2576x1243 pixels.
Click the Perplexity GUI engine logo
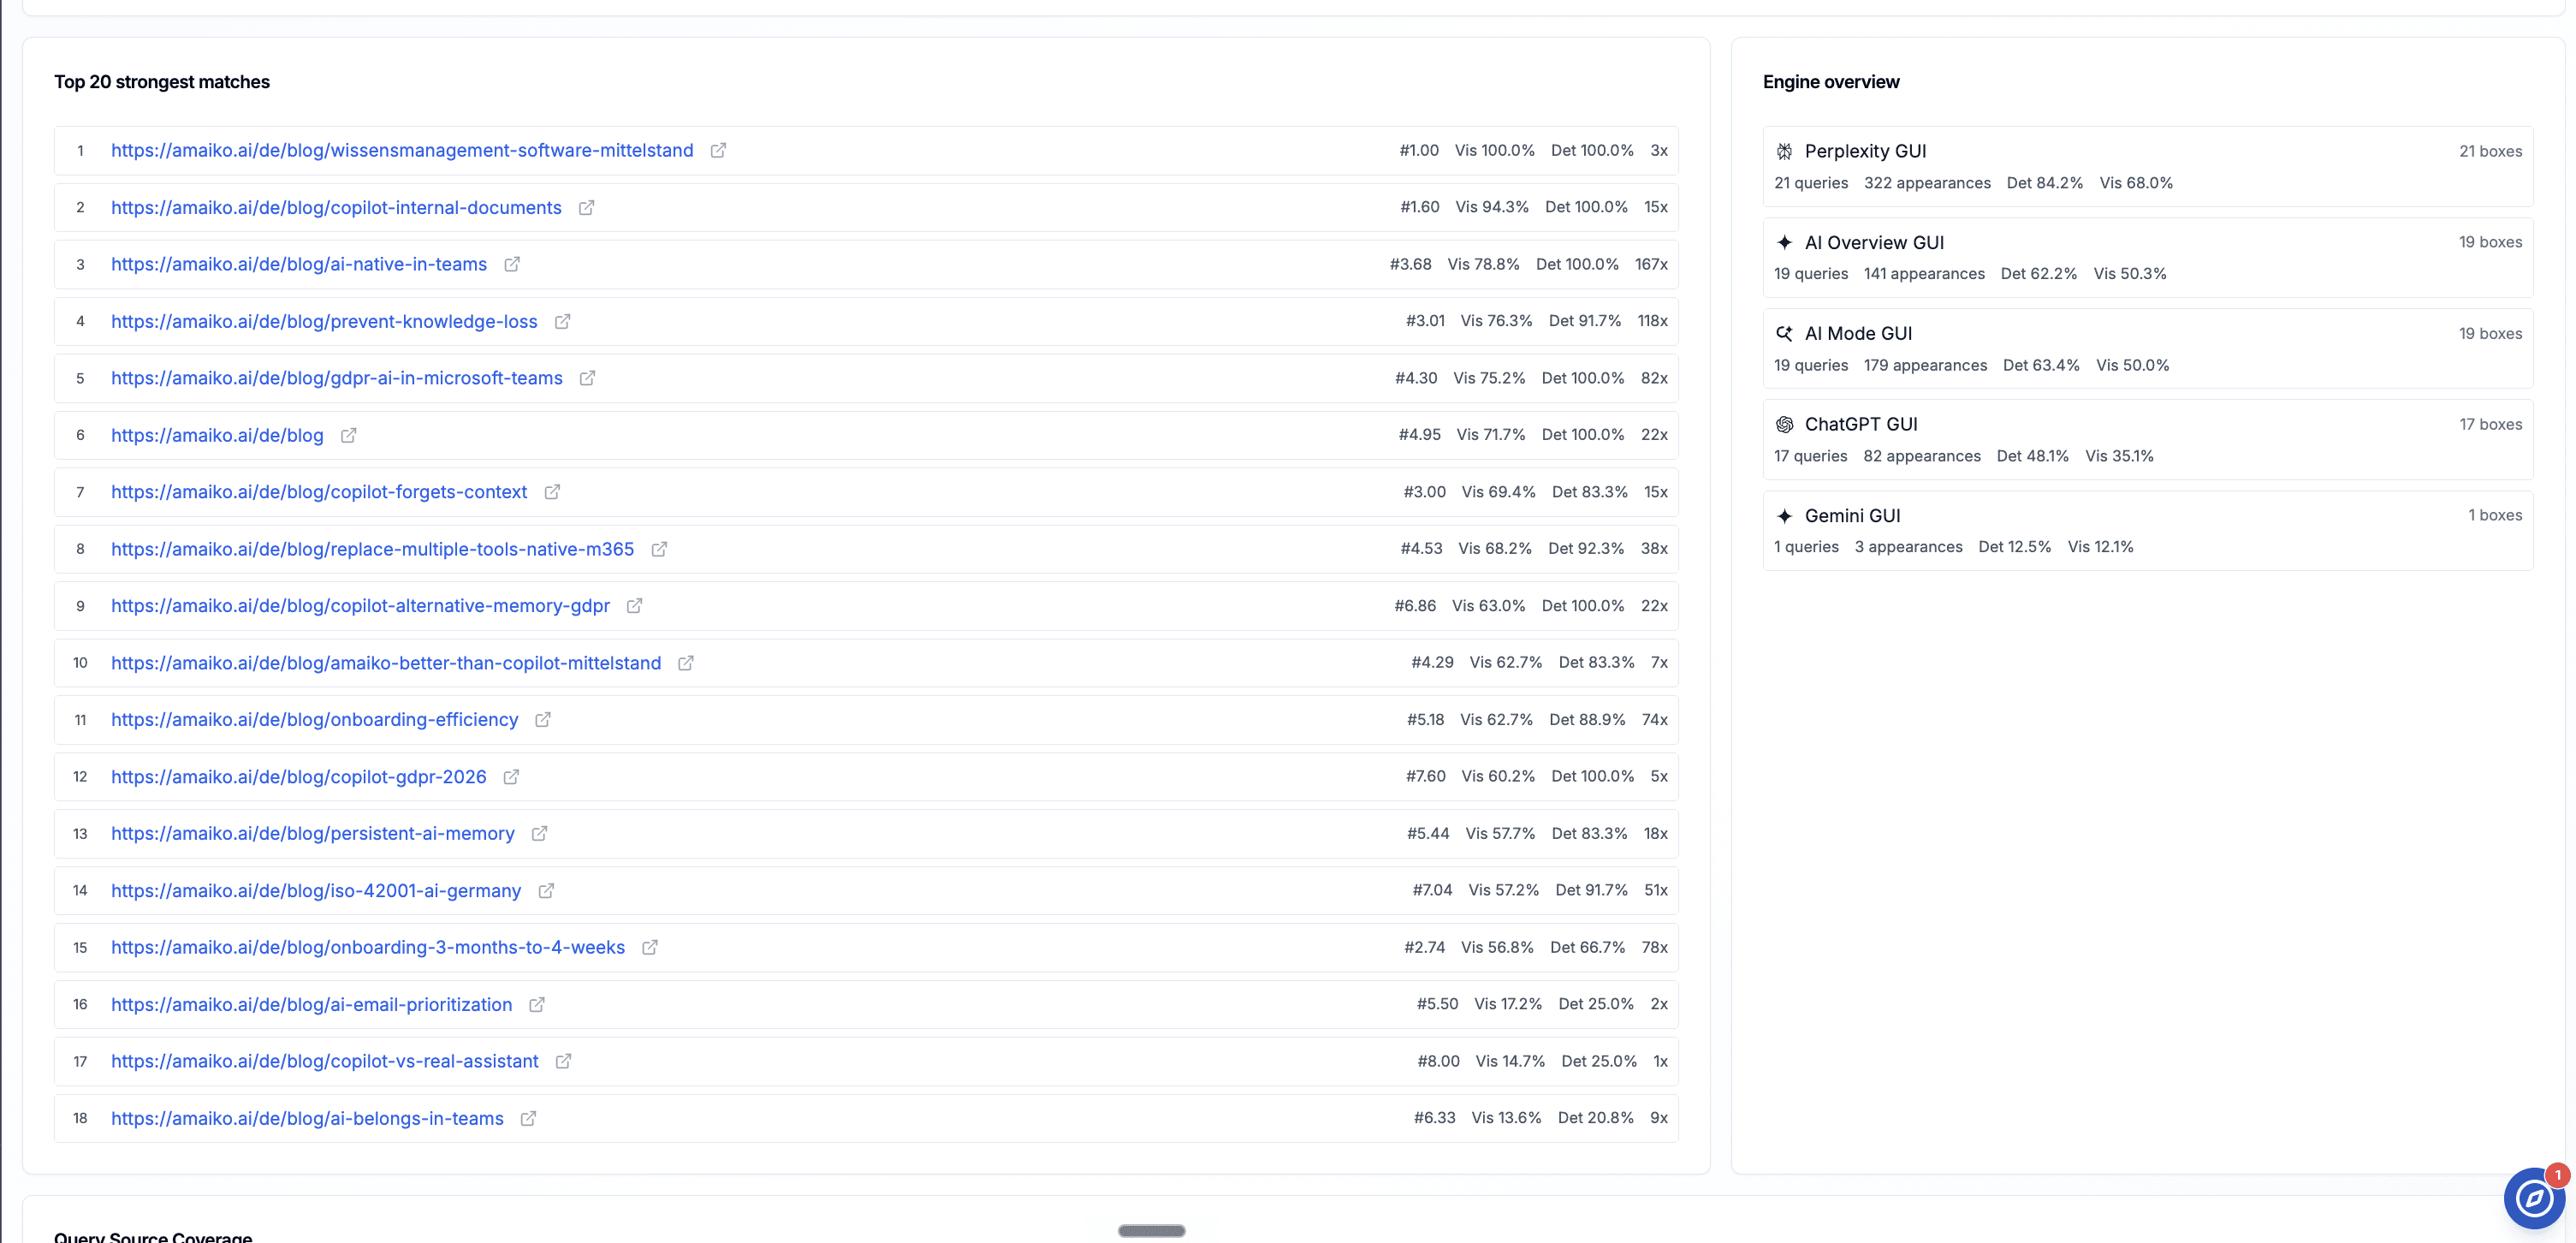[1784, 151]
